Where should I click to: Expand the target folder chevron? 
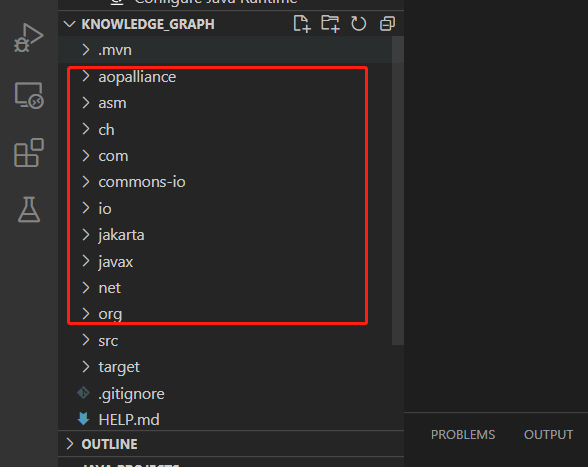click(86, 367)
